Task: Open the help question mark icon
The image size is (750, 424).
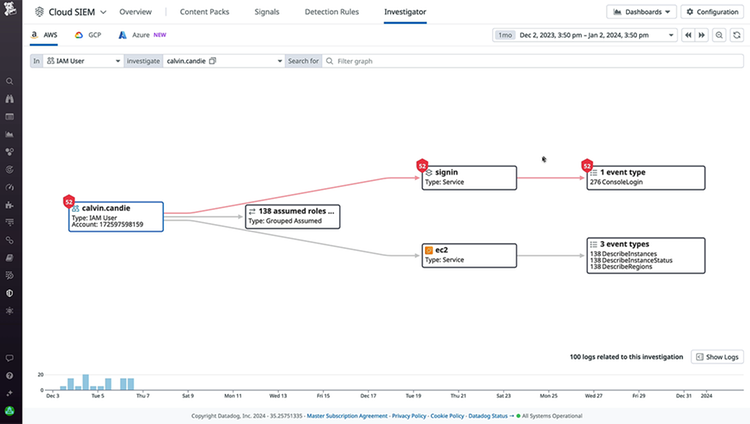Action: pos(10,376)
